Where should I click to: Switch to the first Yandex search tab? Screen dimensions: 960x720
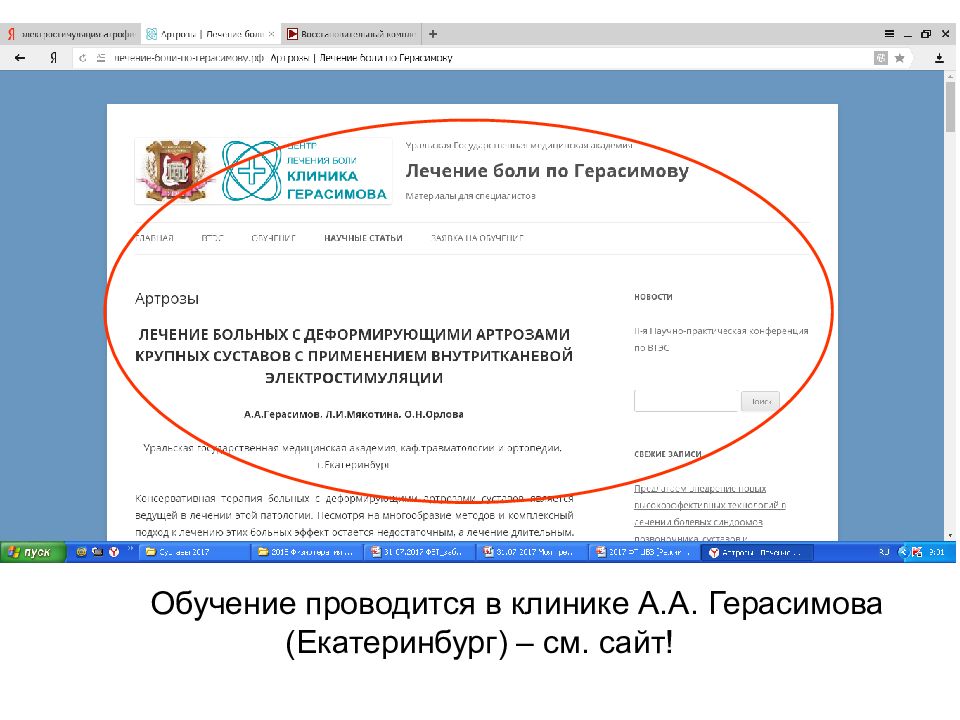(70, 34)
